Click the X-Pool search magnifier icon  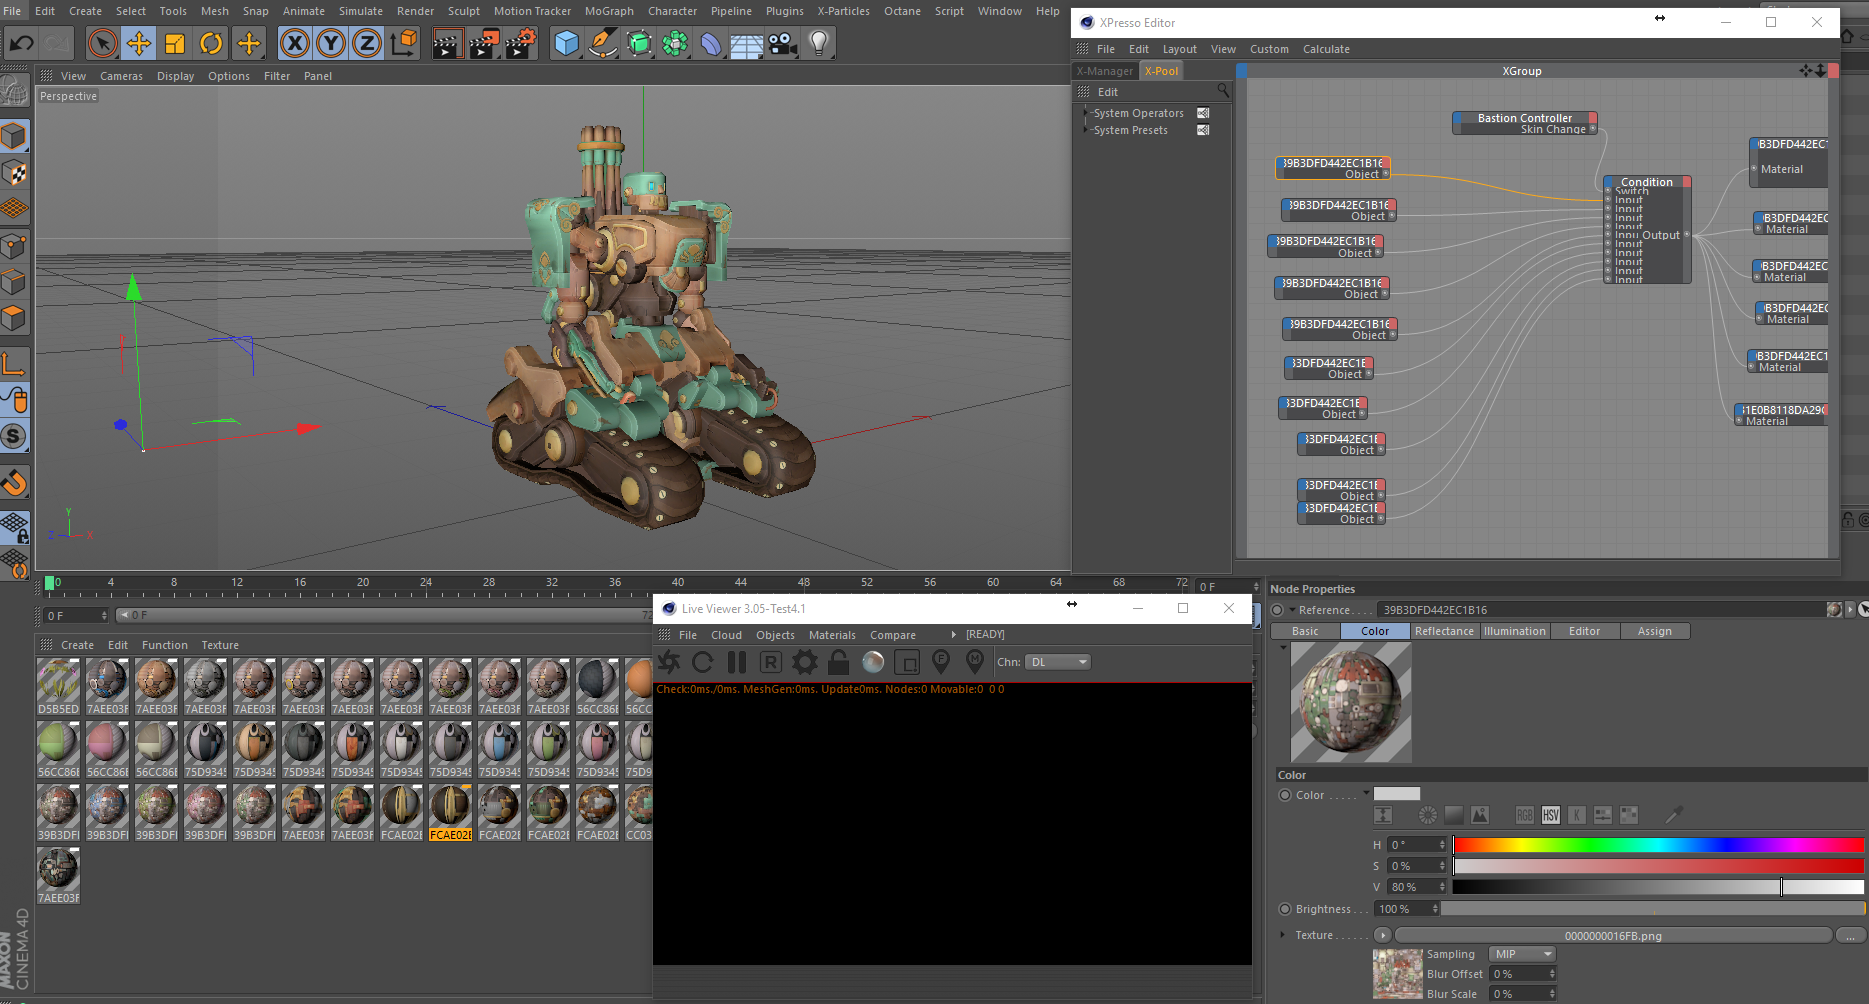1223,91
